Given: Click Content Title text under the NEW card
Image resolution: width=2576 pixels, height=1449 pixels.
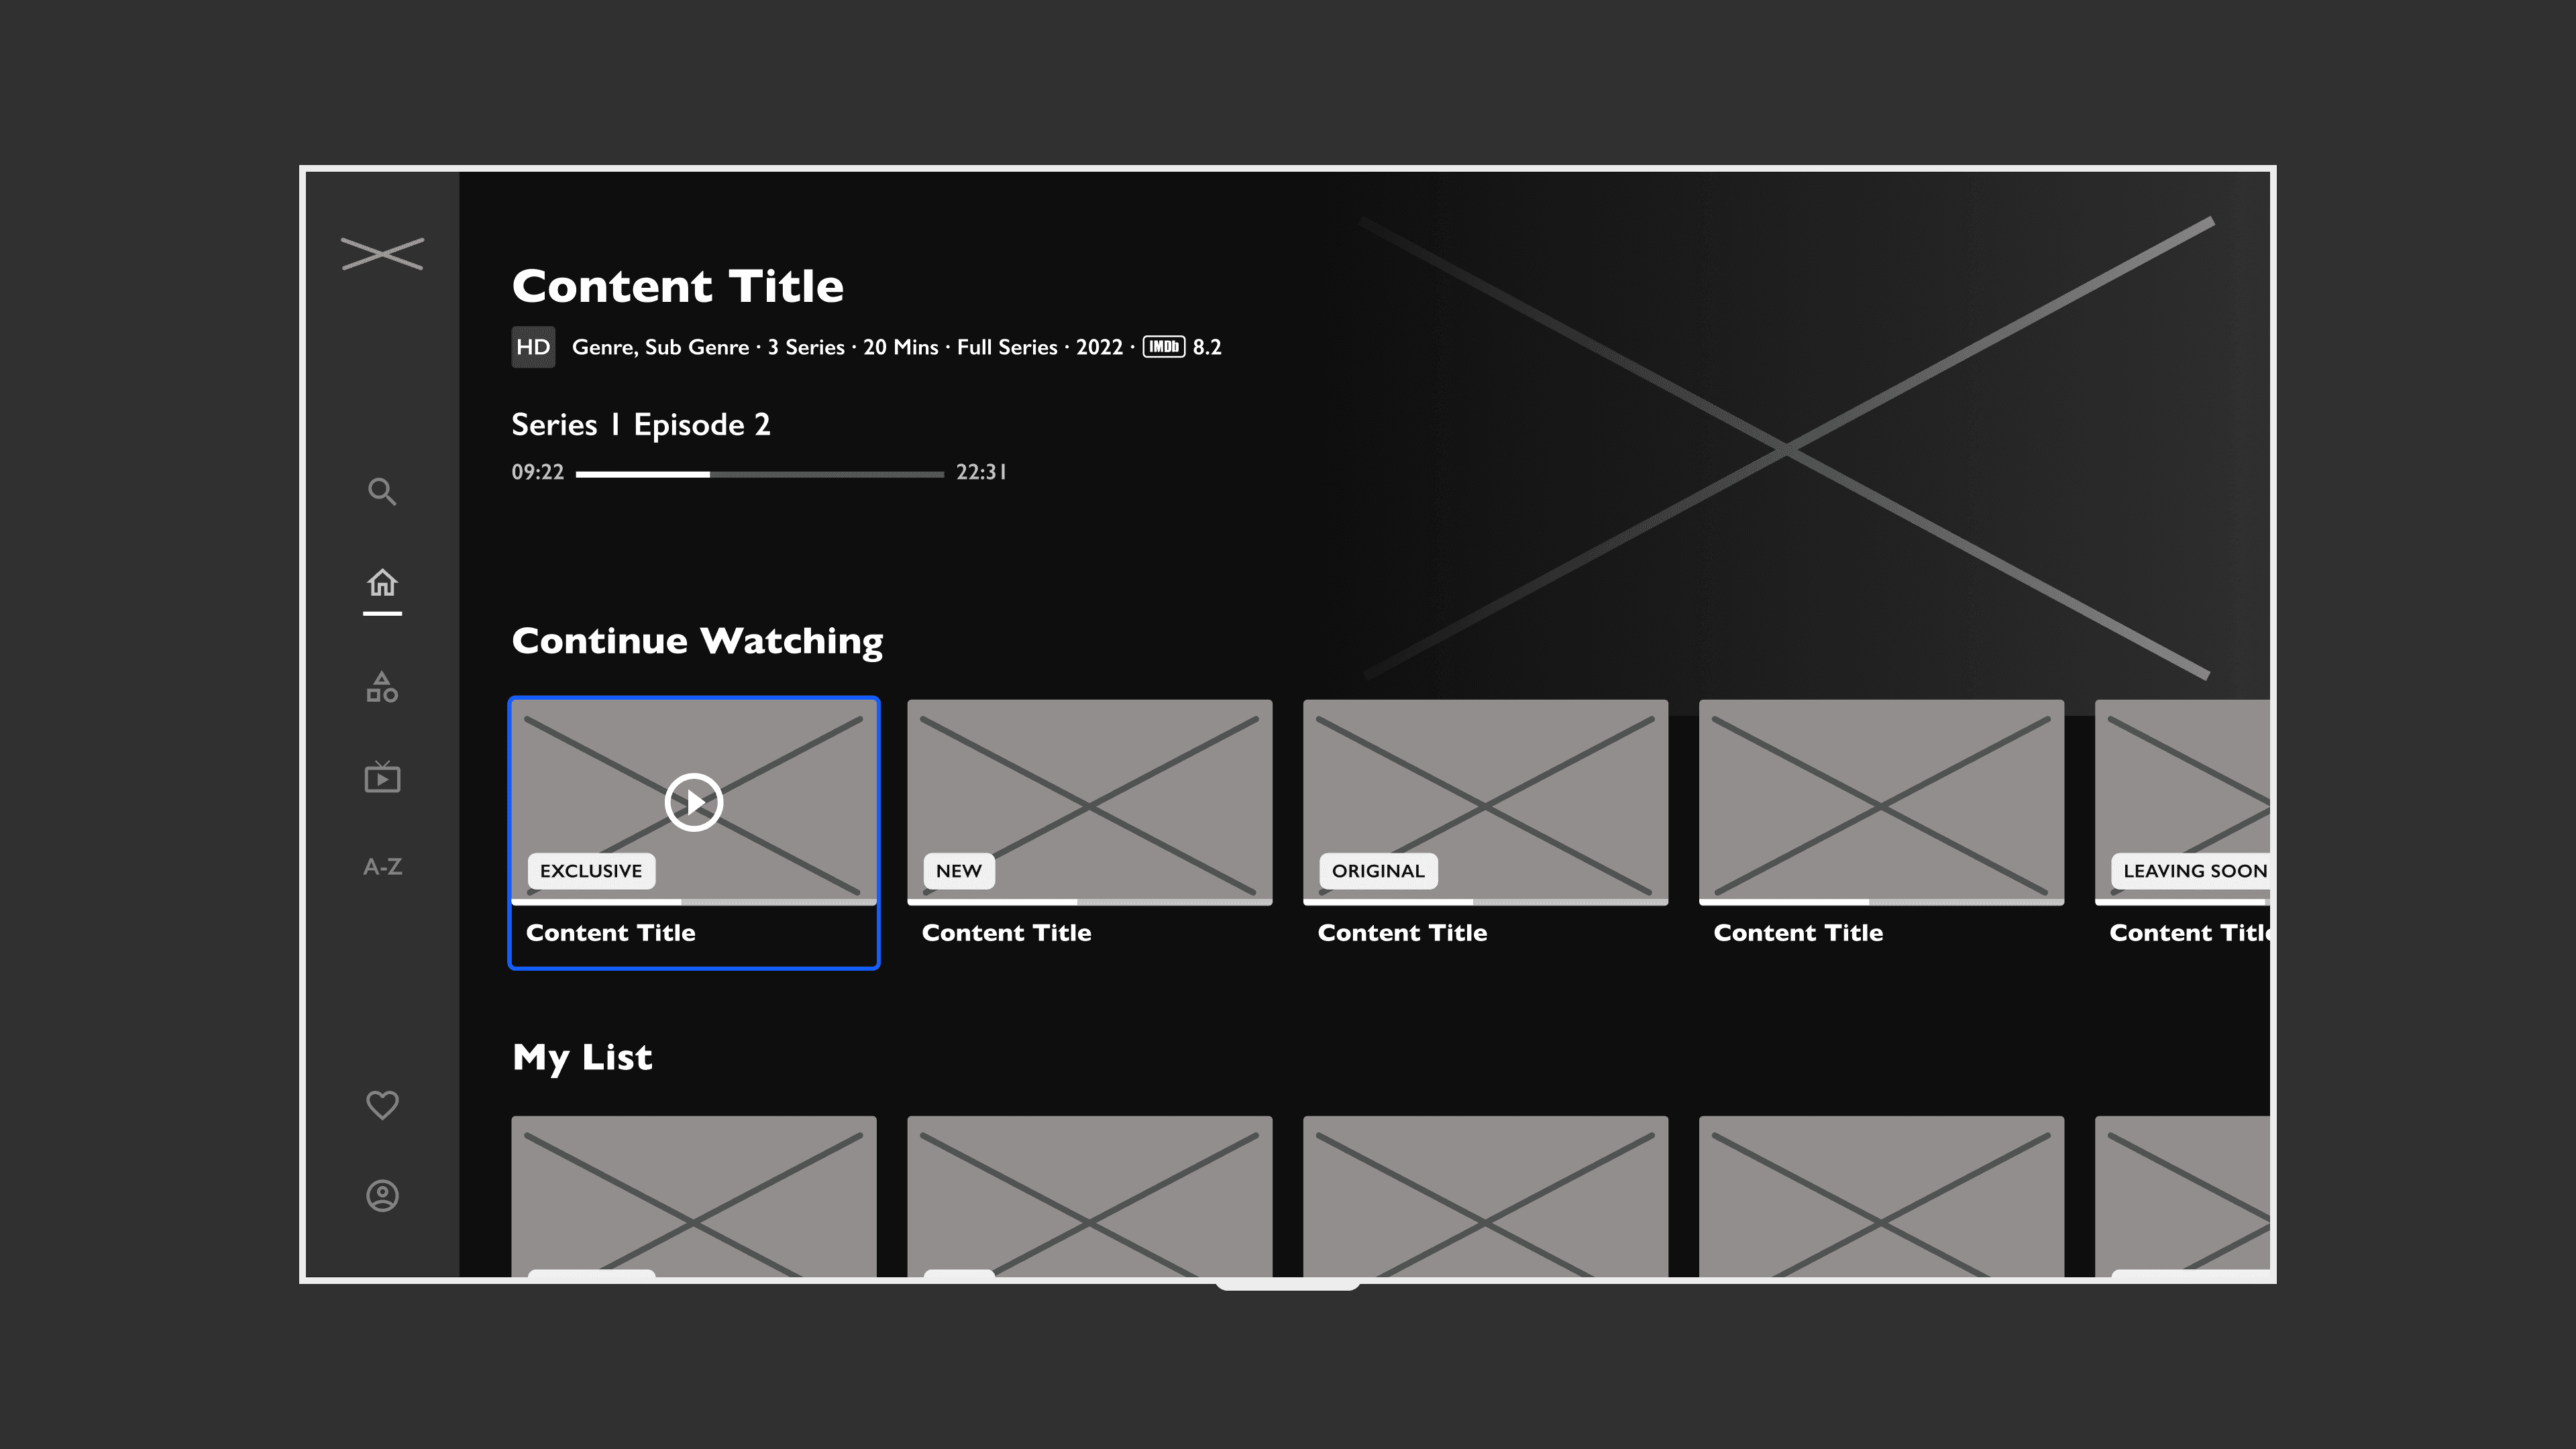Looking at the screenshot, I should click(x=1007, y=933).
